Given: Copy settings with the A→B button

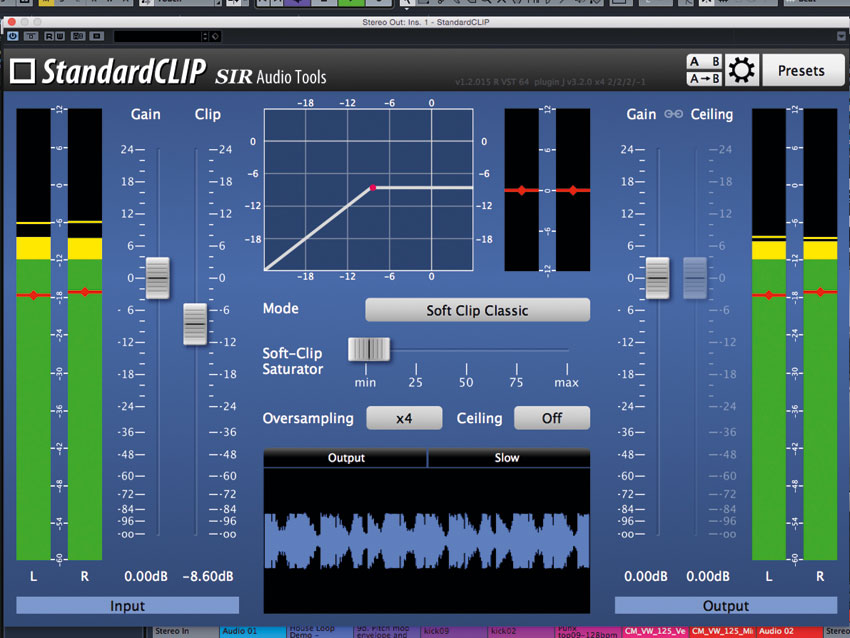Looking at the screenshot, I should pos(705,78).
